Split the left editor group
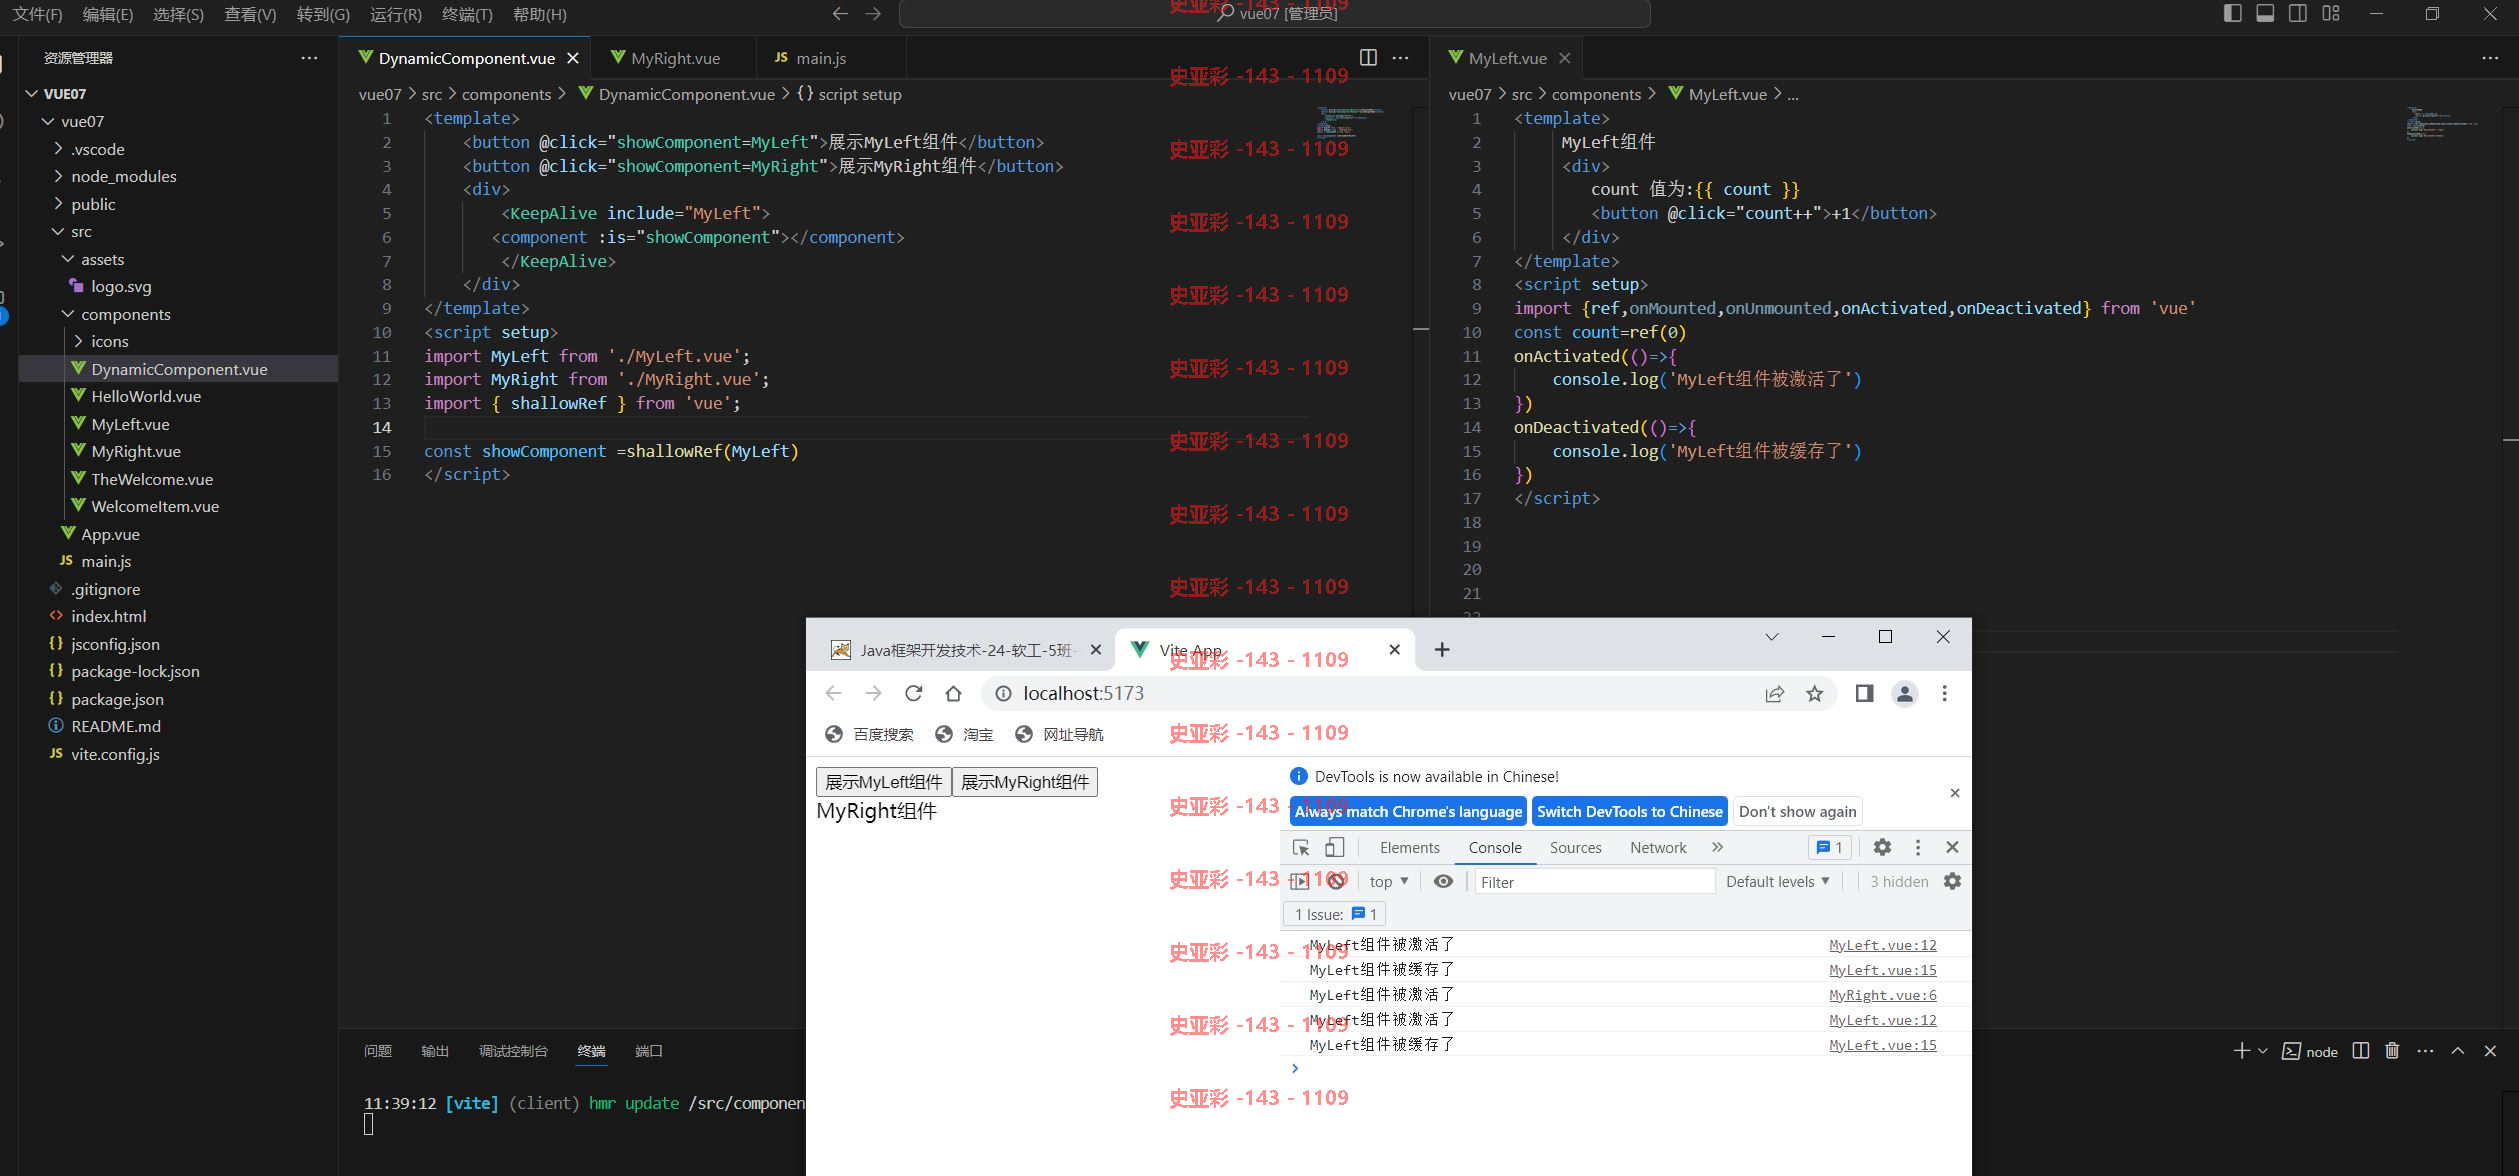The width and height of the screenshot is (2519, 1176). (x=1368, y=58)
